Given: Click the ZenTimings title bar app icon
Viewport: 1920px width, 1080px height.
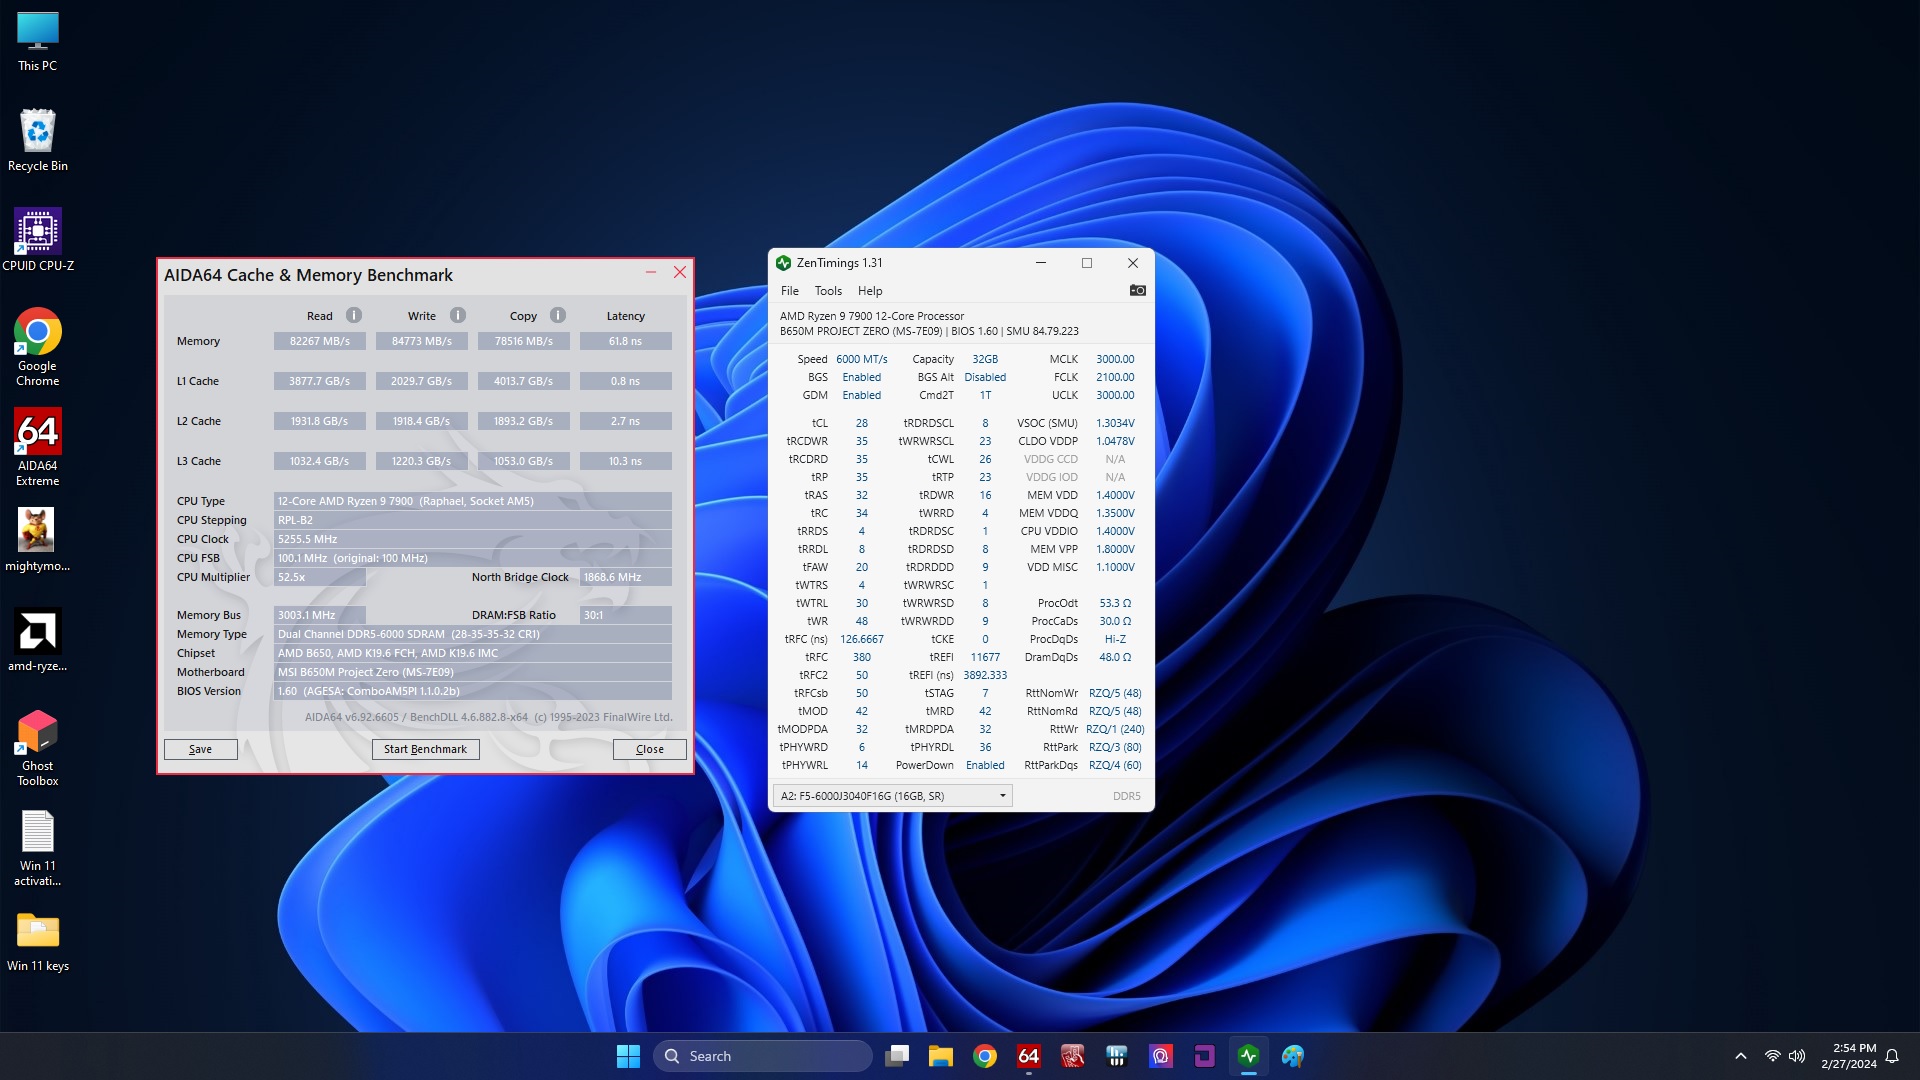Looking at the screenshot, I should 784,263.
